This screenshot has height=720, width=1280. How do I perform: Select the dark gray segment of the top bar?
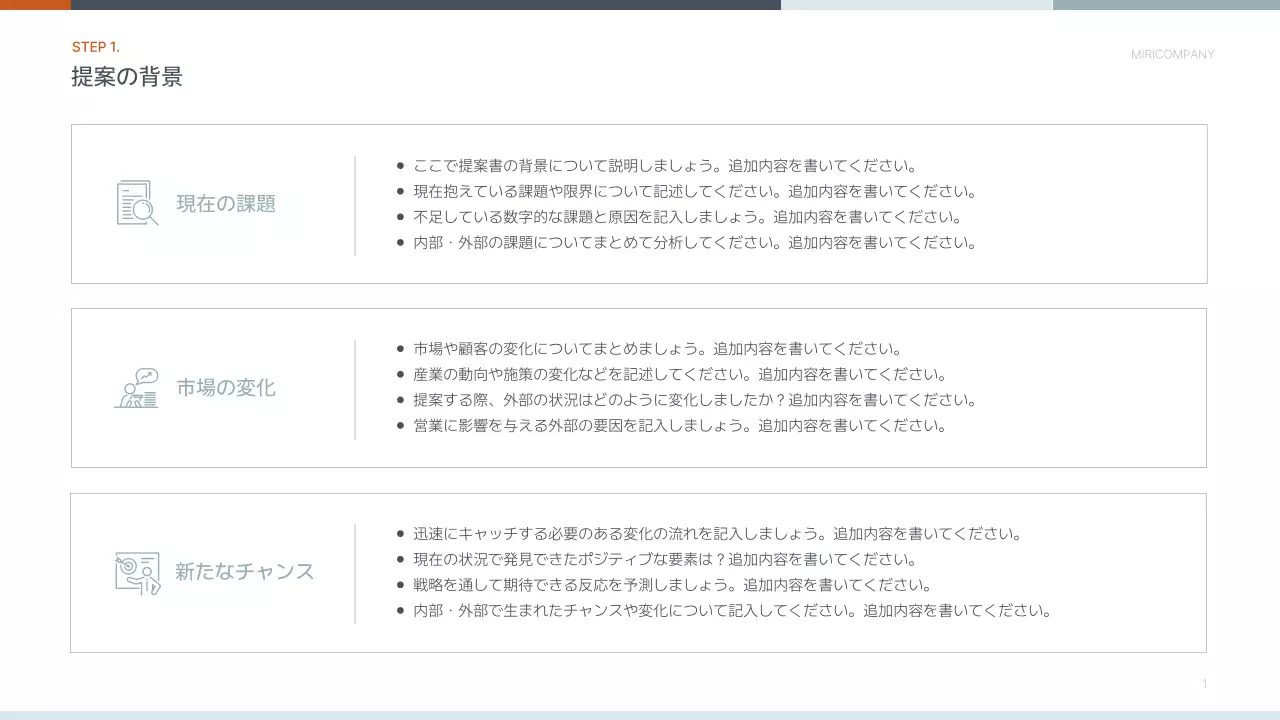click(x=420, y=5)
